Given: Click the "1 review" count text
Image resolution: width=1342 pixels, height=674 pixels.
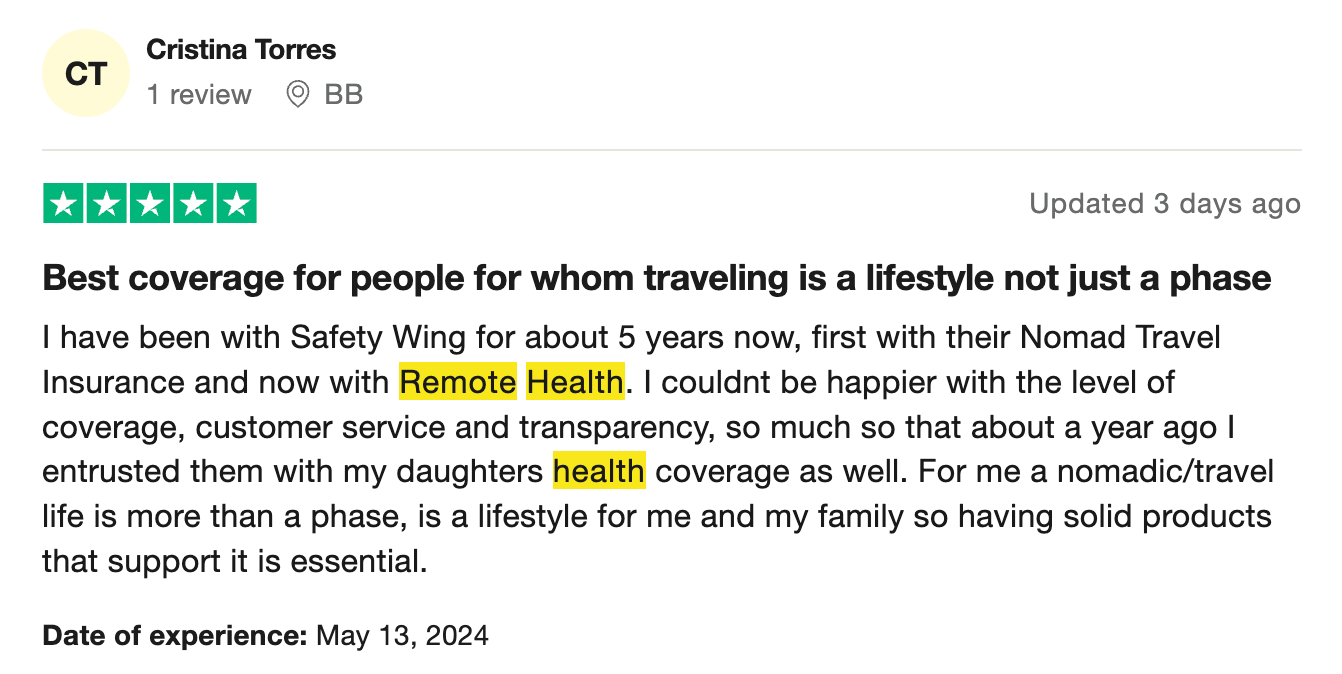Looking at the screenshot, I should click(199, 95).
